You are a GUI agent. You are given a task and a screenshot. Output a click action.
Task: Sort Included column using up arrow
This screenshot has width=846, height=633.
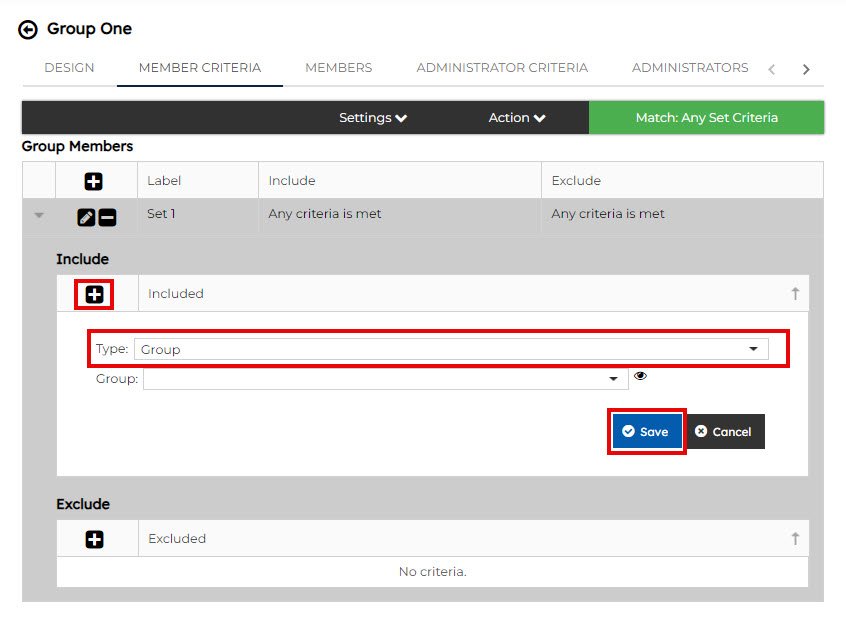795,294
